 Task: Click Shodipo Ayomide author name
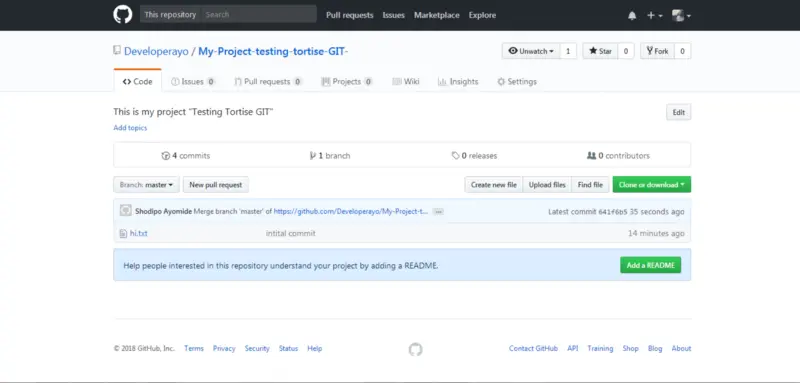(x=164, y=211)
